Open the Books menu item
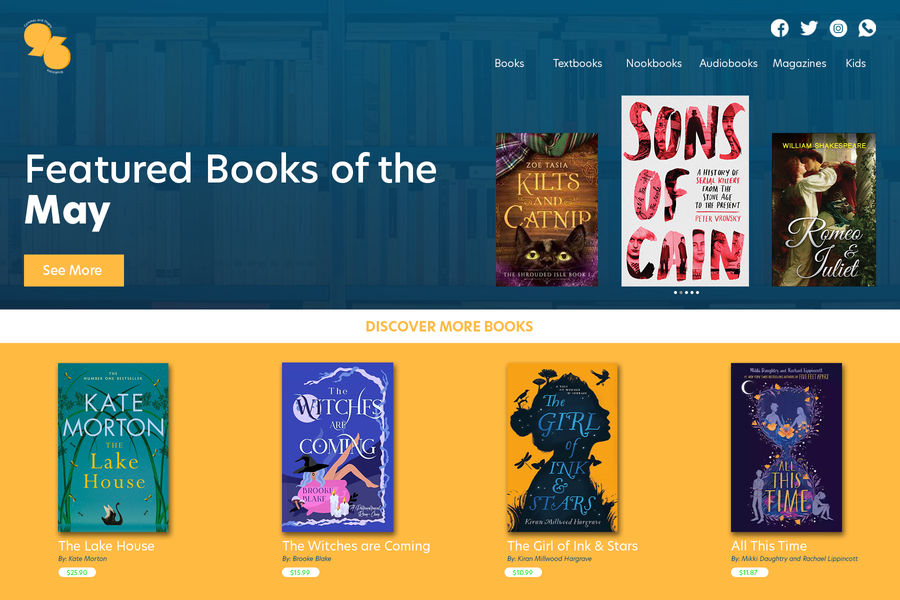This screenshot has width=900, height=600. pos(509,64)
